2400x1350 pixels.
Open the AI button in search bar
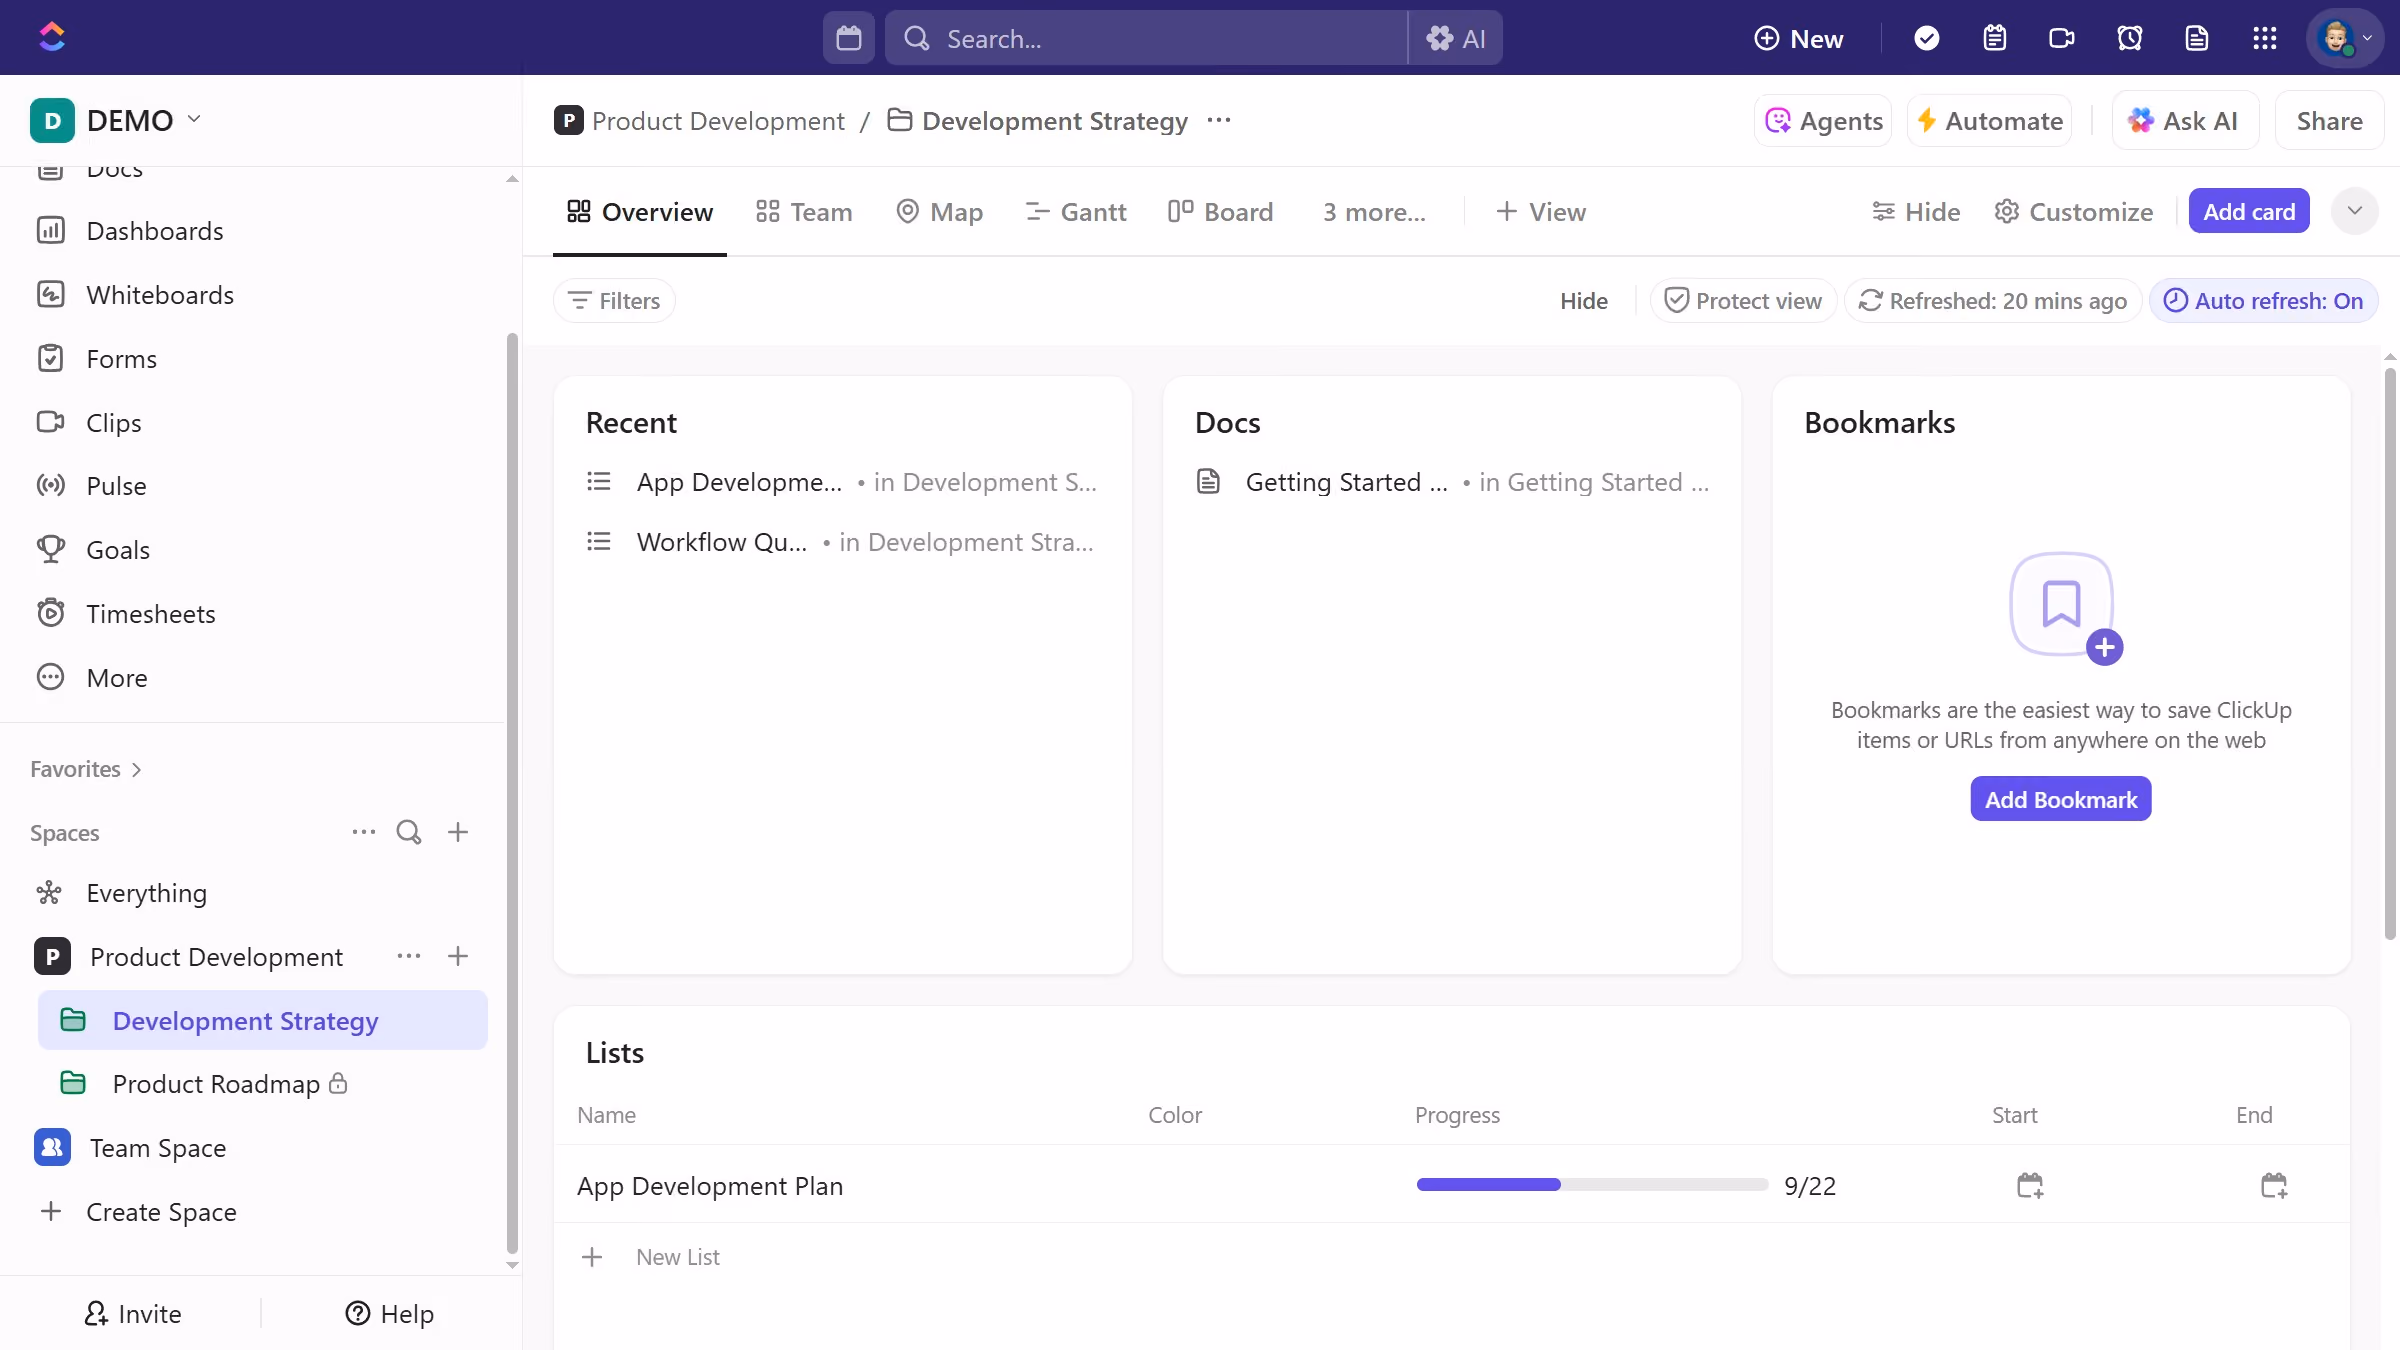pyautogui.click(x=1455, y=38)
